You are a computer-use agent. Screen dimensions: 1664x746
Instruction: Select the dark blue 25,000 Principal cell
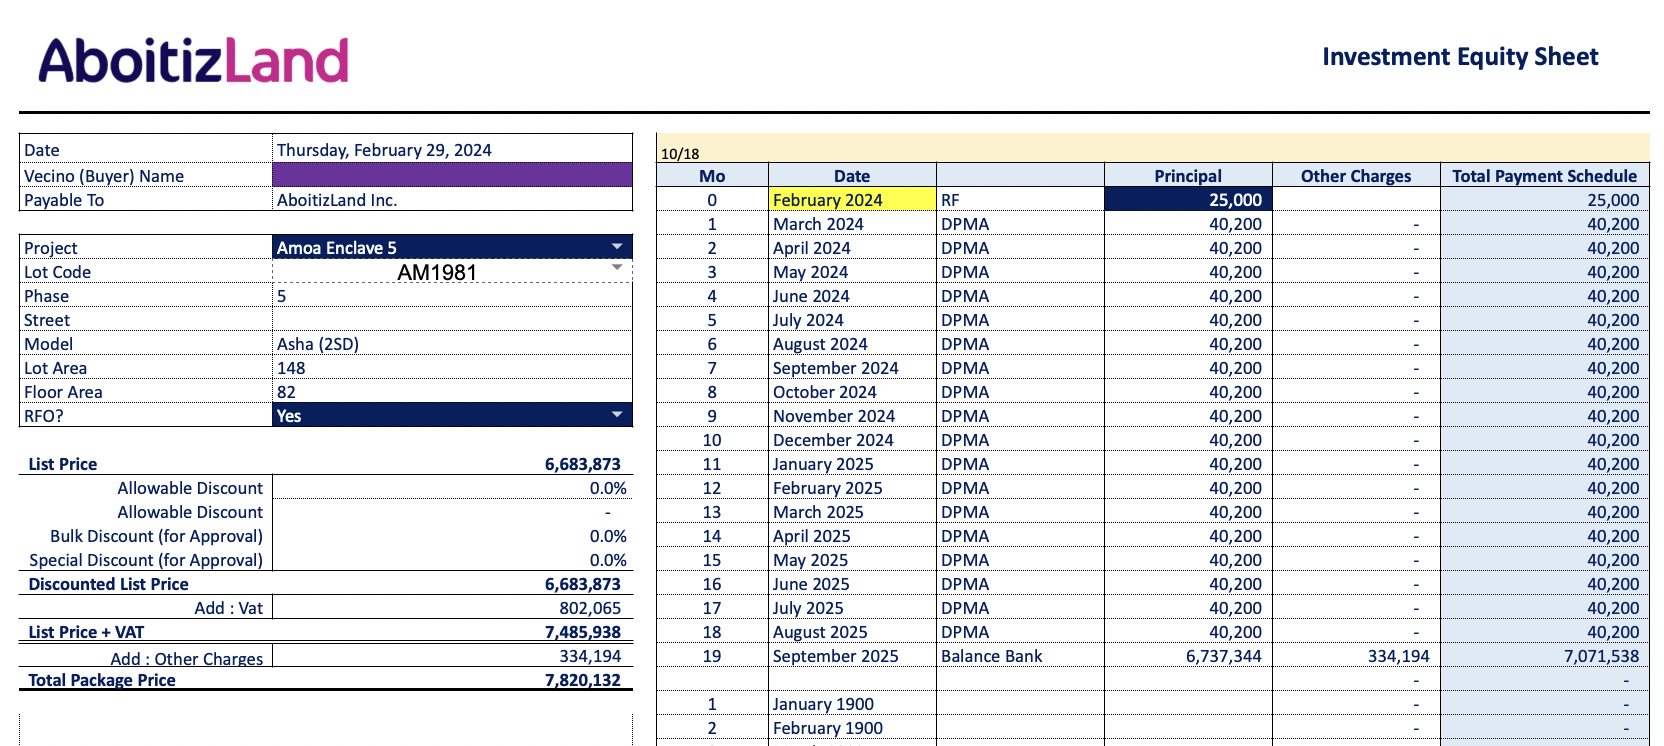1187,200
